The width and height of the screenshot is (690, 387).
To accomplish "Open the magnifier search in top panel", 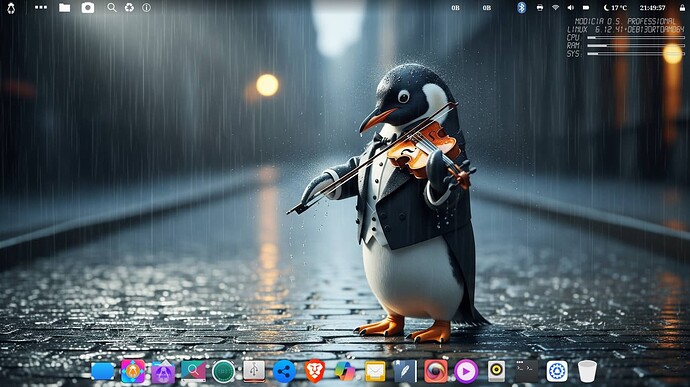I will 112,7.
